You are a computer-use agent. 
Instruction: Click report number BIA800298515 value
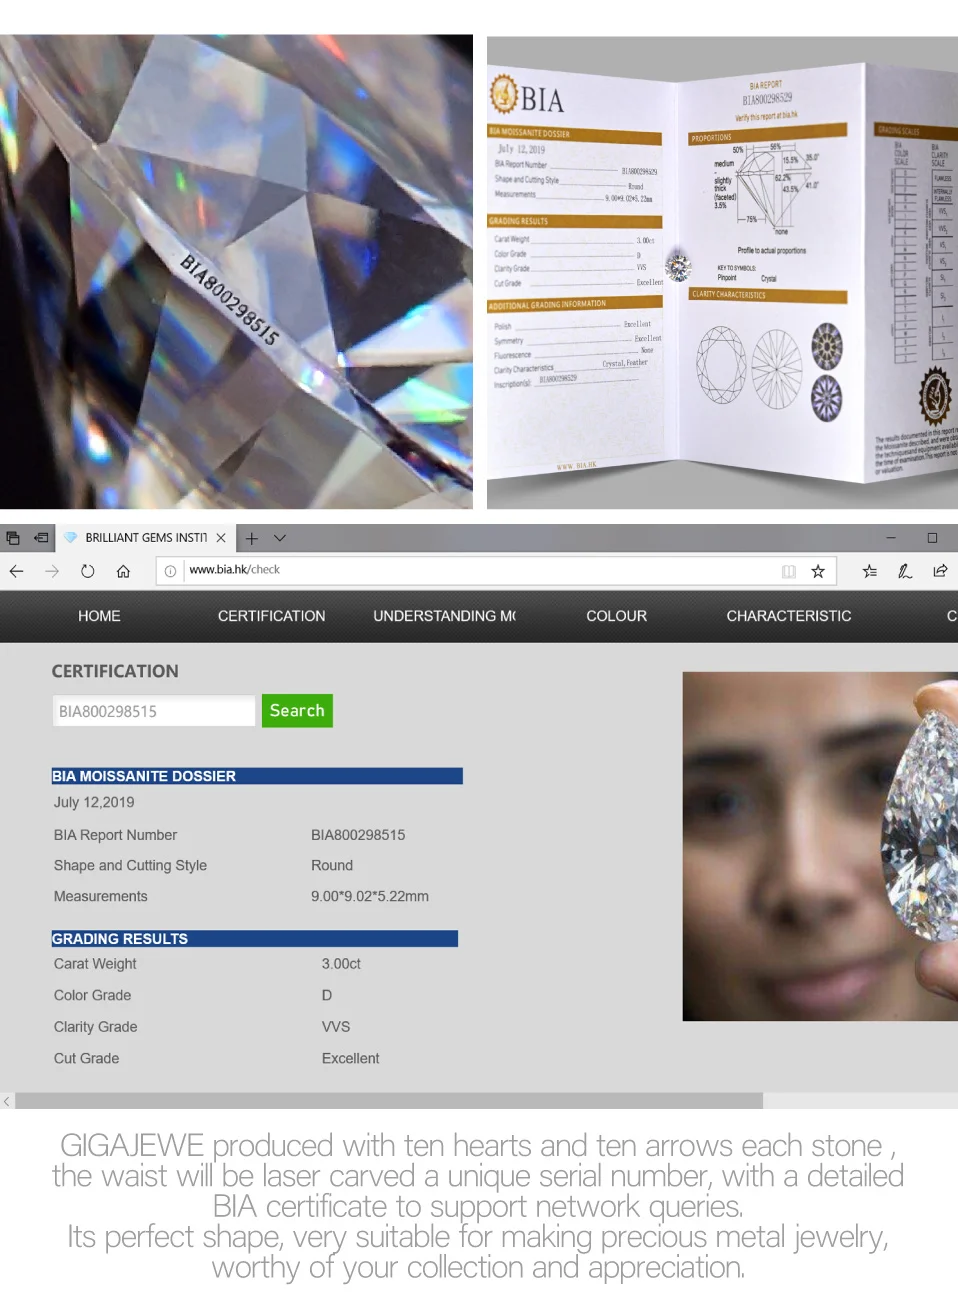[x=358, y=835]
